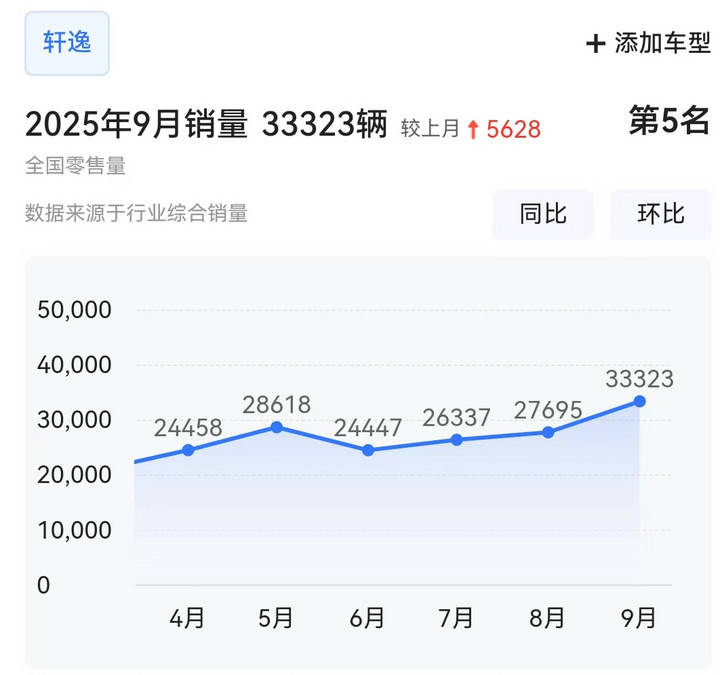Select the July data point 26337
The width and height of the screenshot is (720, 675).
point(456,440)
